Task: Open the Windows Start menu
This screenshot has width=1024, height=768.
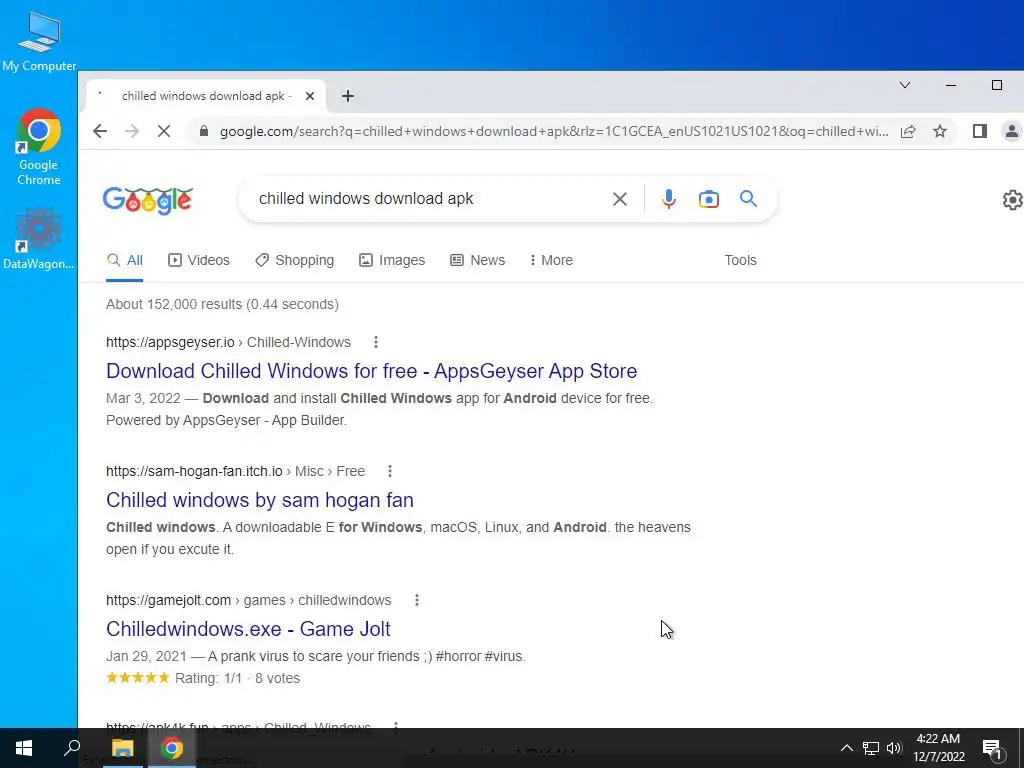Action: point(24,748)
